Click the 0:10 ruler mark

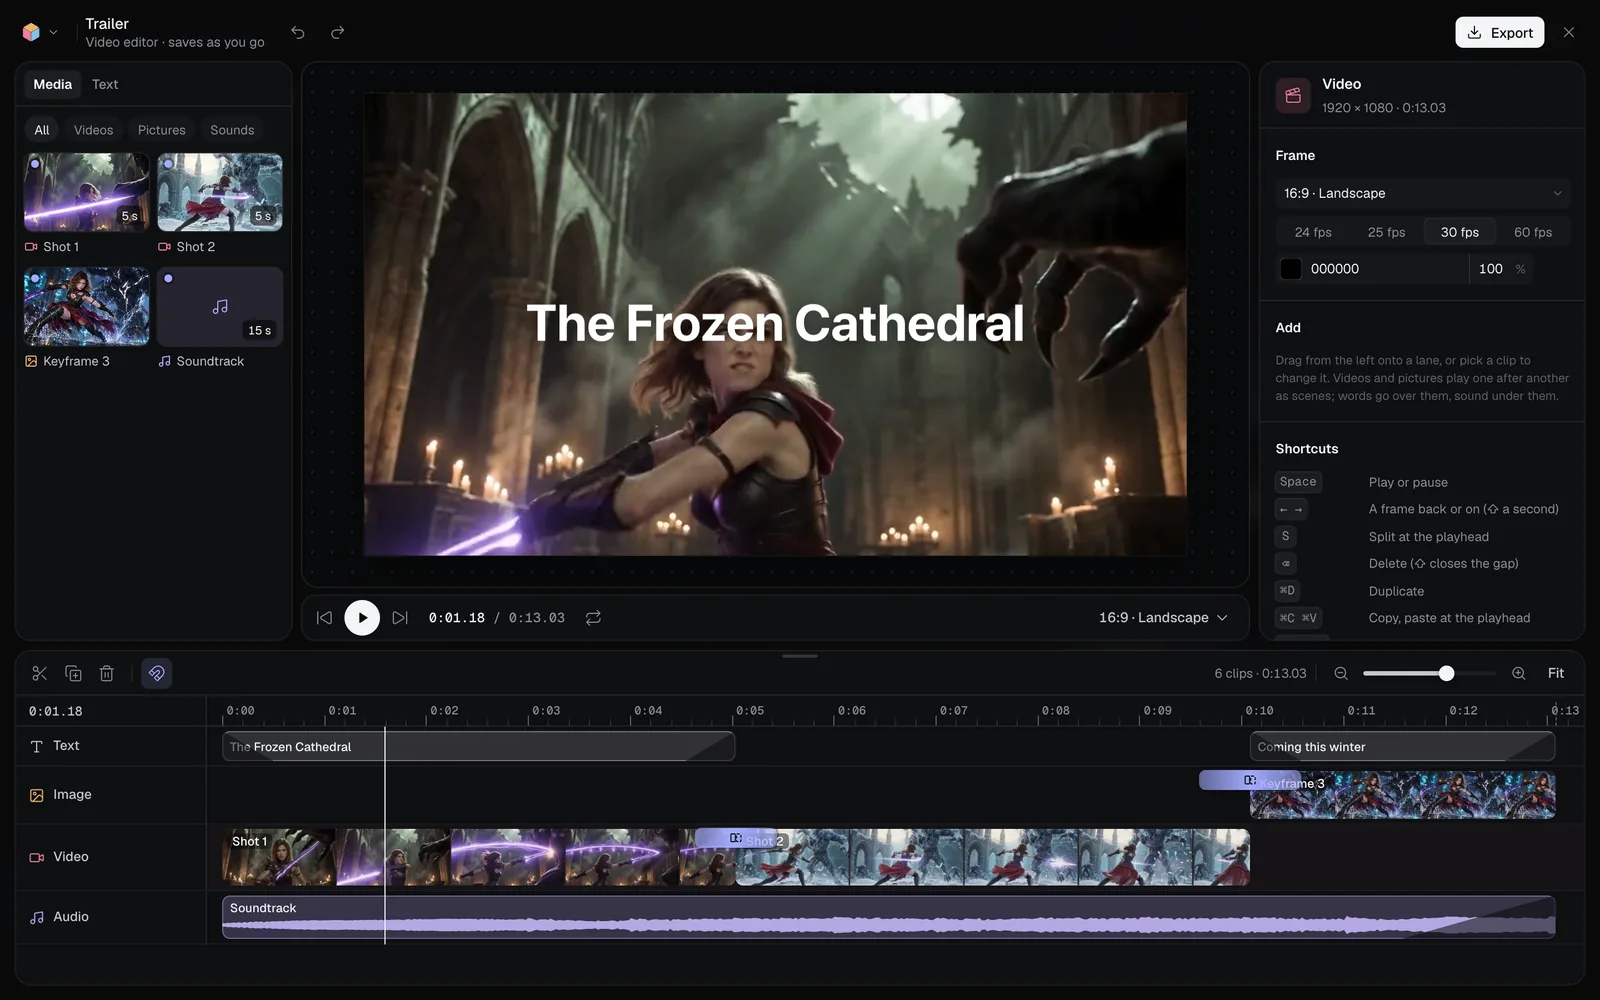tap(1258, 711)
